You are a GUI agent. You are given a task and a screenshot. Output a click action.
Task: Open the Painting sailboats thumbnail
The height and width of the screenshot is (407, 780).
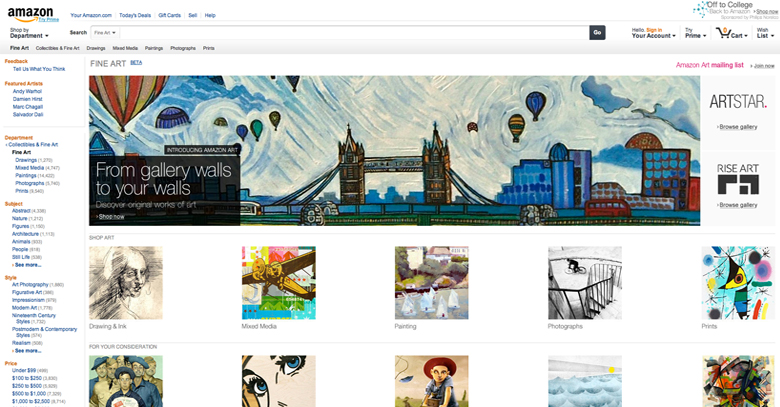(431, 283)
